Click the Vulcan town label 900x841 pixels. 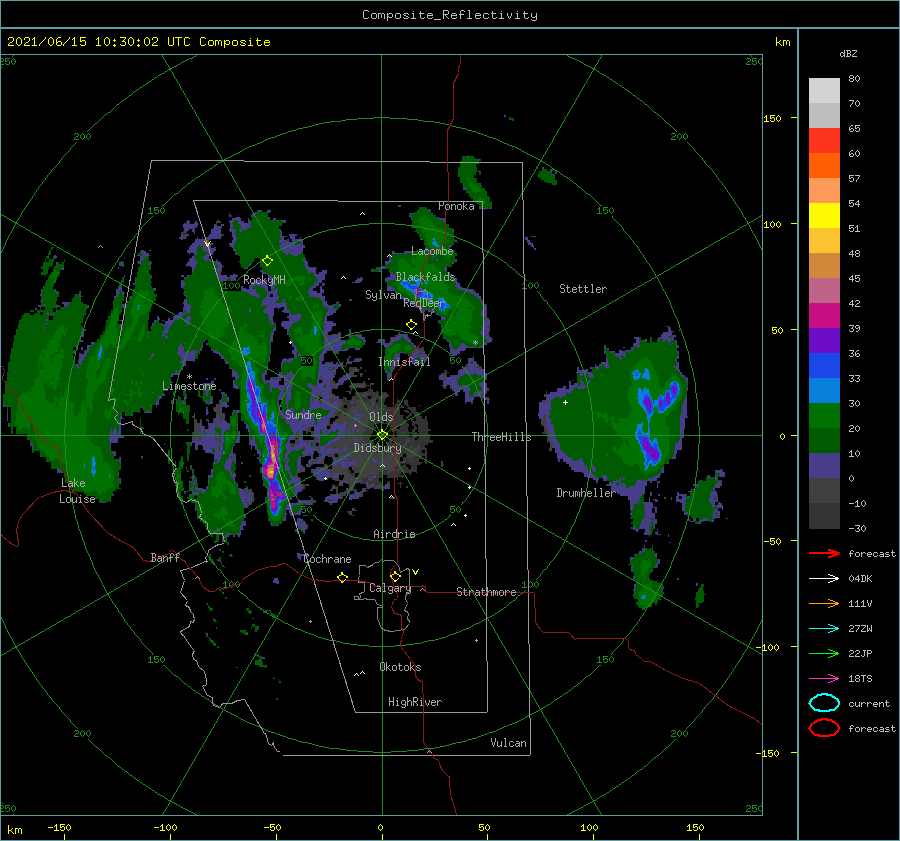[x=509, y=743]
